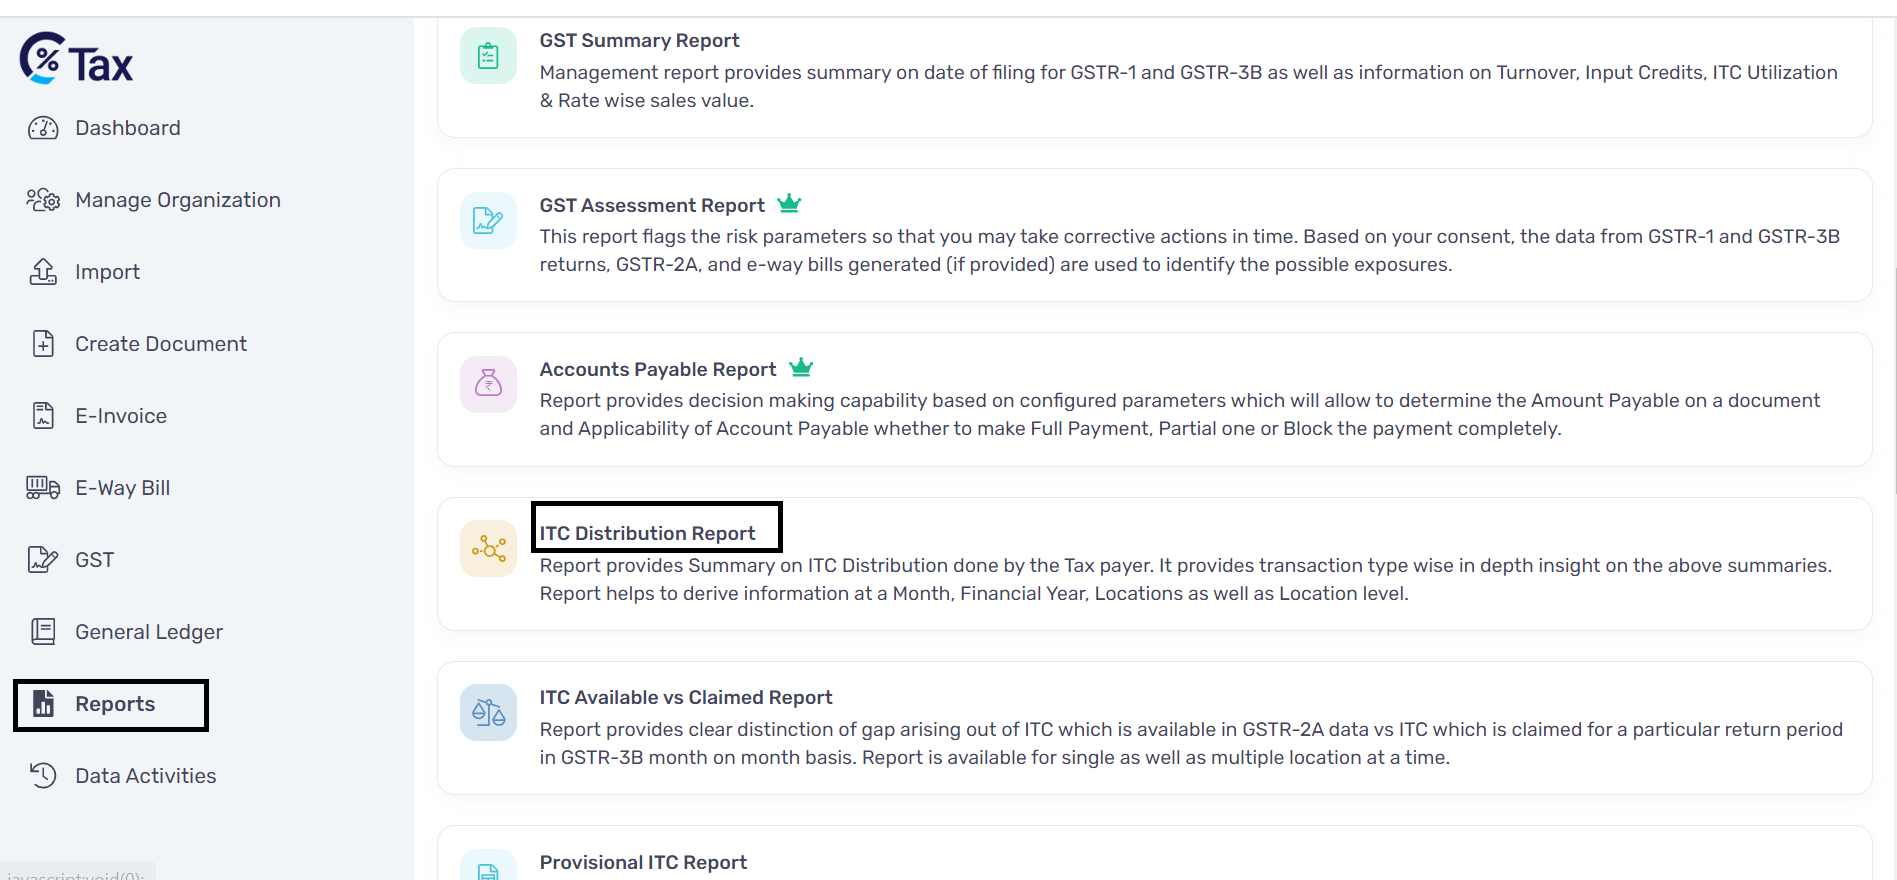Click the Data Activities history icon

pyautogui.click(x=43, y=776)
